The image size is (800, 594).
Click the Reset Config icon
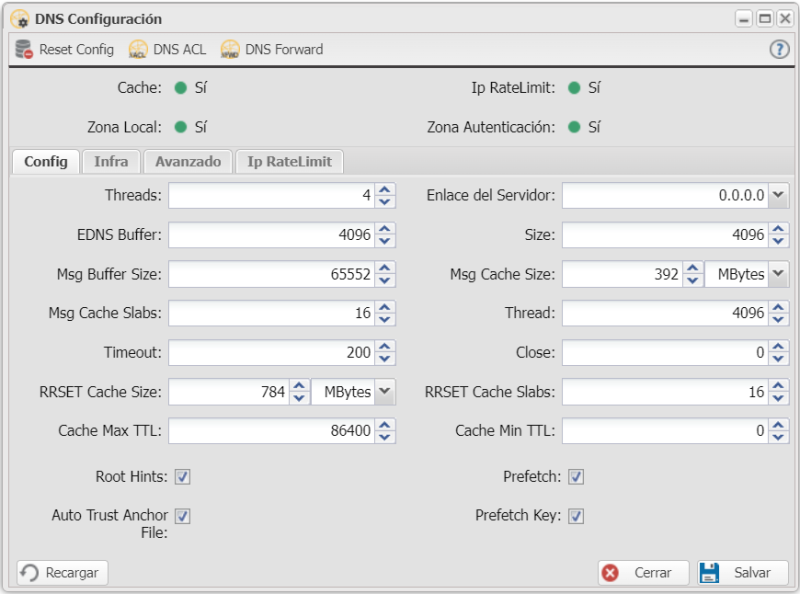[x=20, y=48]
